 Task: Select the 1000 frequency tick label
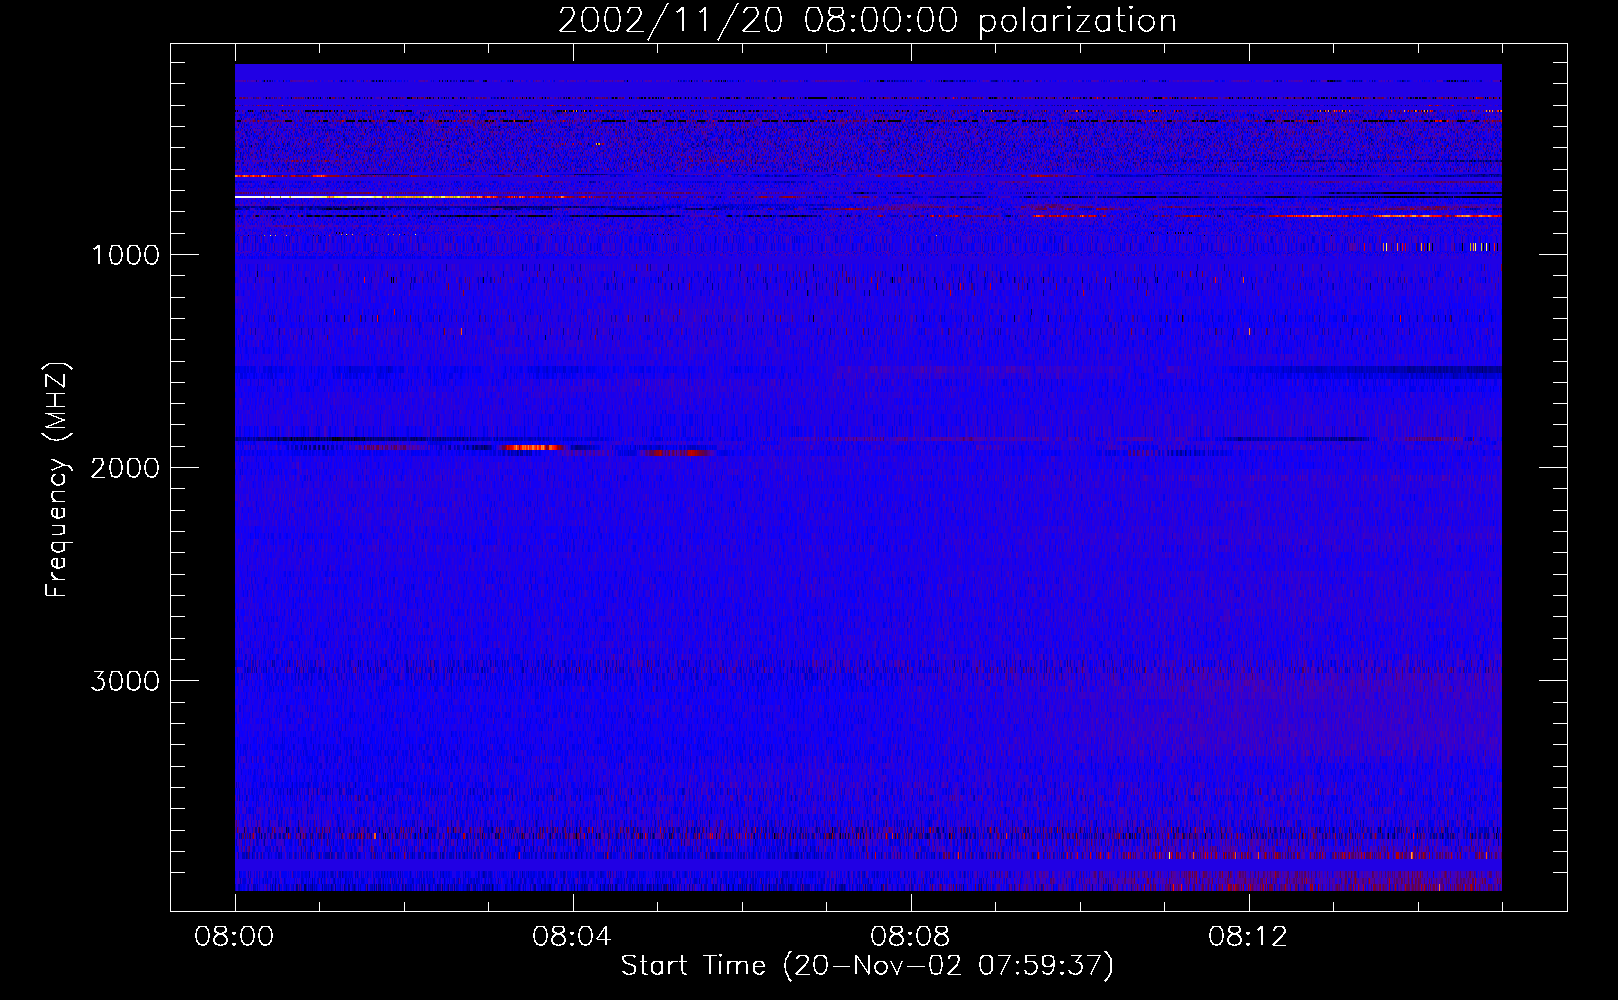click(125, 255)
